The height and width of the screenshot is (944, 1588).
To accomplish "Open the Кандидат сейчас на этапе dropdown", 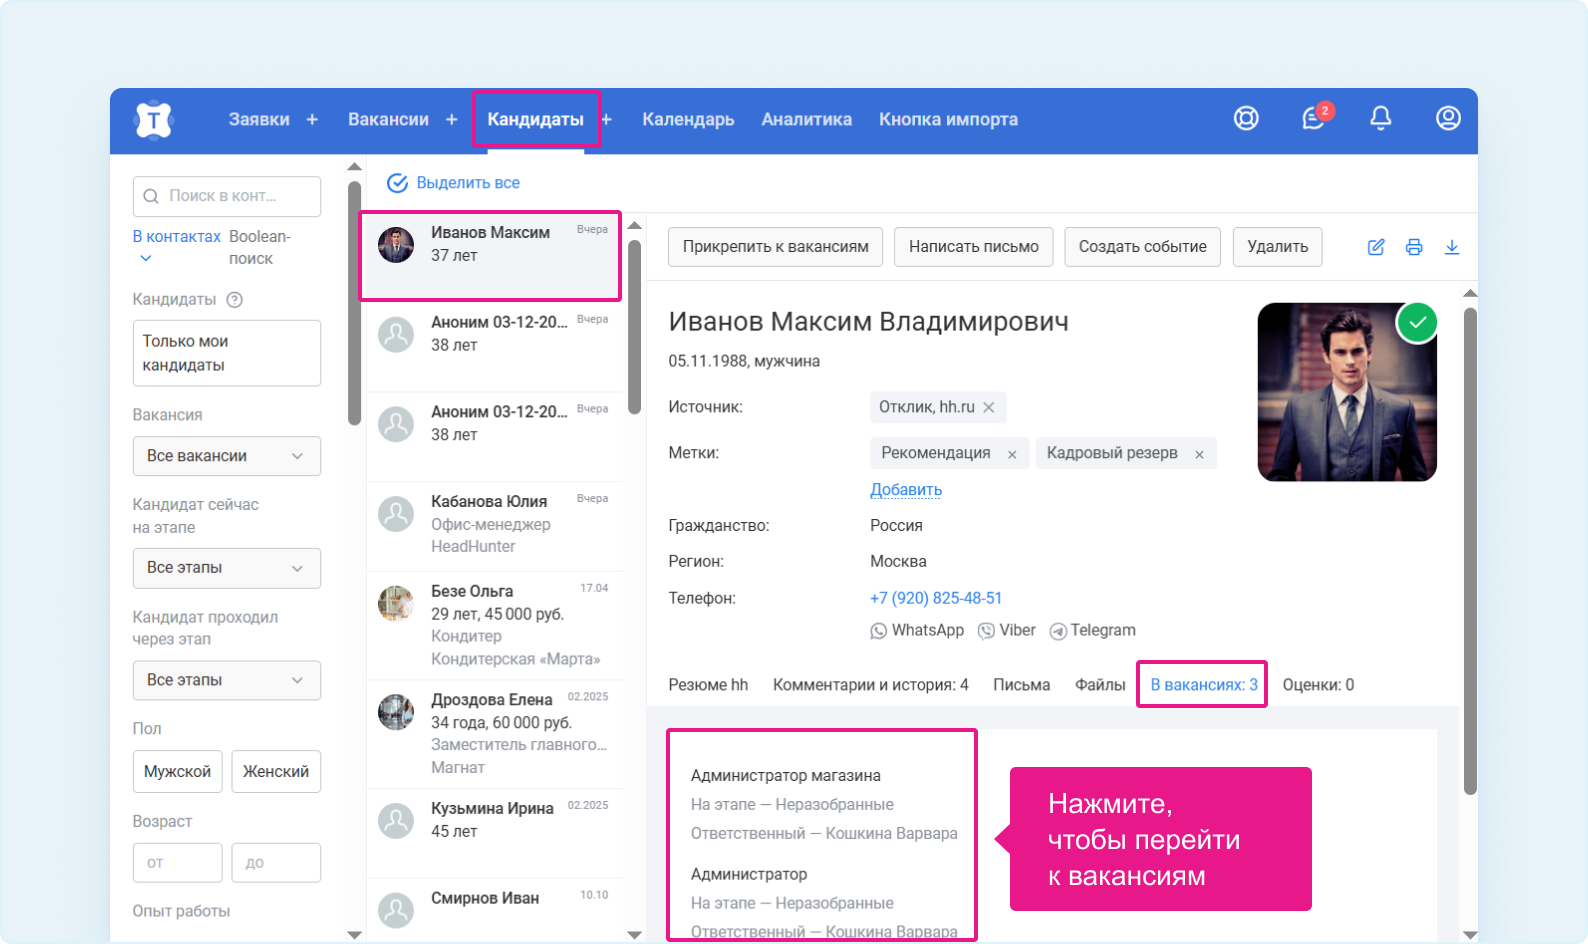I will pos(227,568).
